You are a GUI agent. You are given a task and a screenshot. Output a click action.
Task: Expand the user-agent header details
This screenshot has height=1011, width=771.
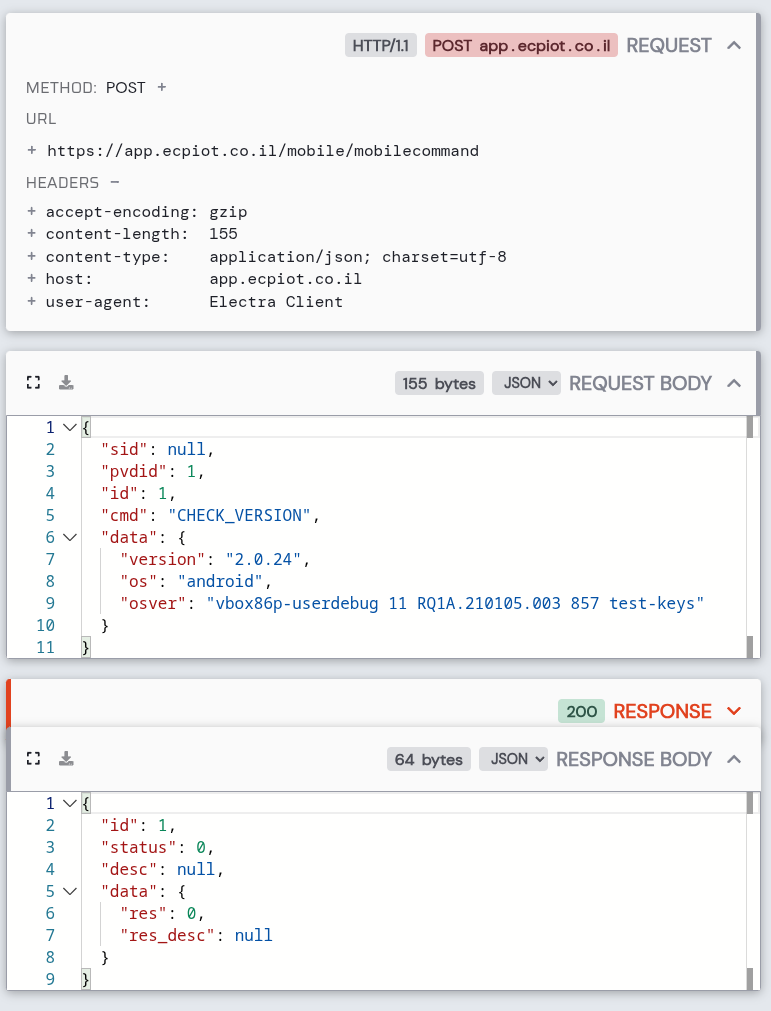click(x=31, y=301)
